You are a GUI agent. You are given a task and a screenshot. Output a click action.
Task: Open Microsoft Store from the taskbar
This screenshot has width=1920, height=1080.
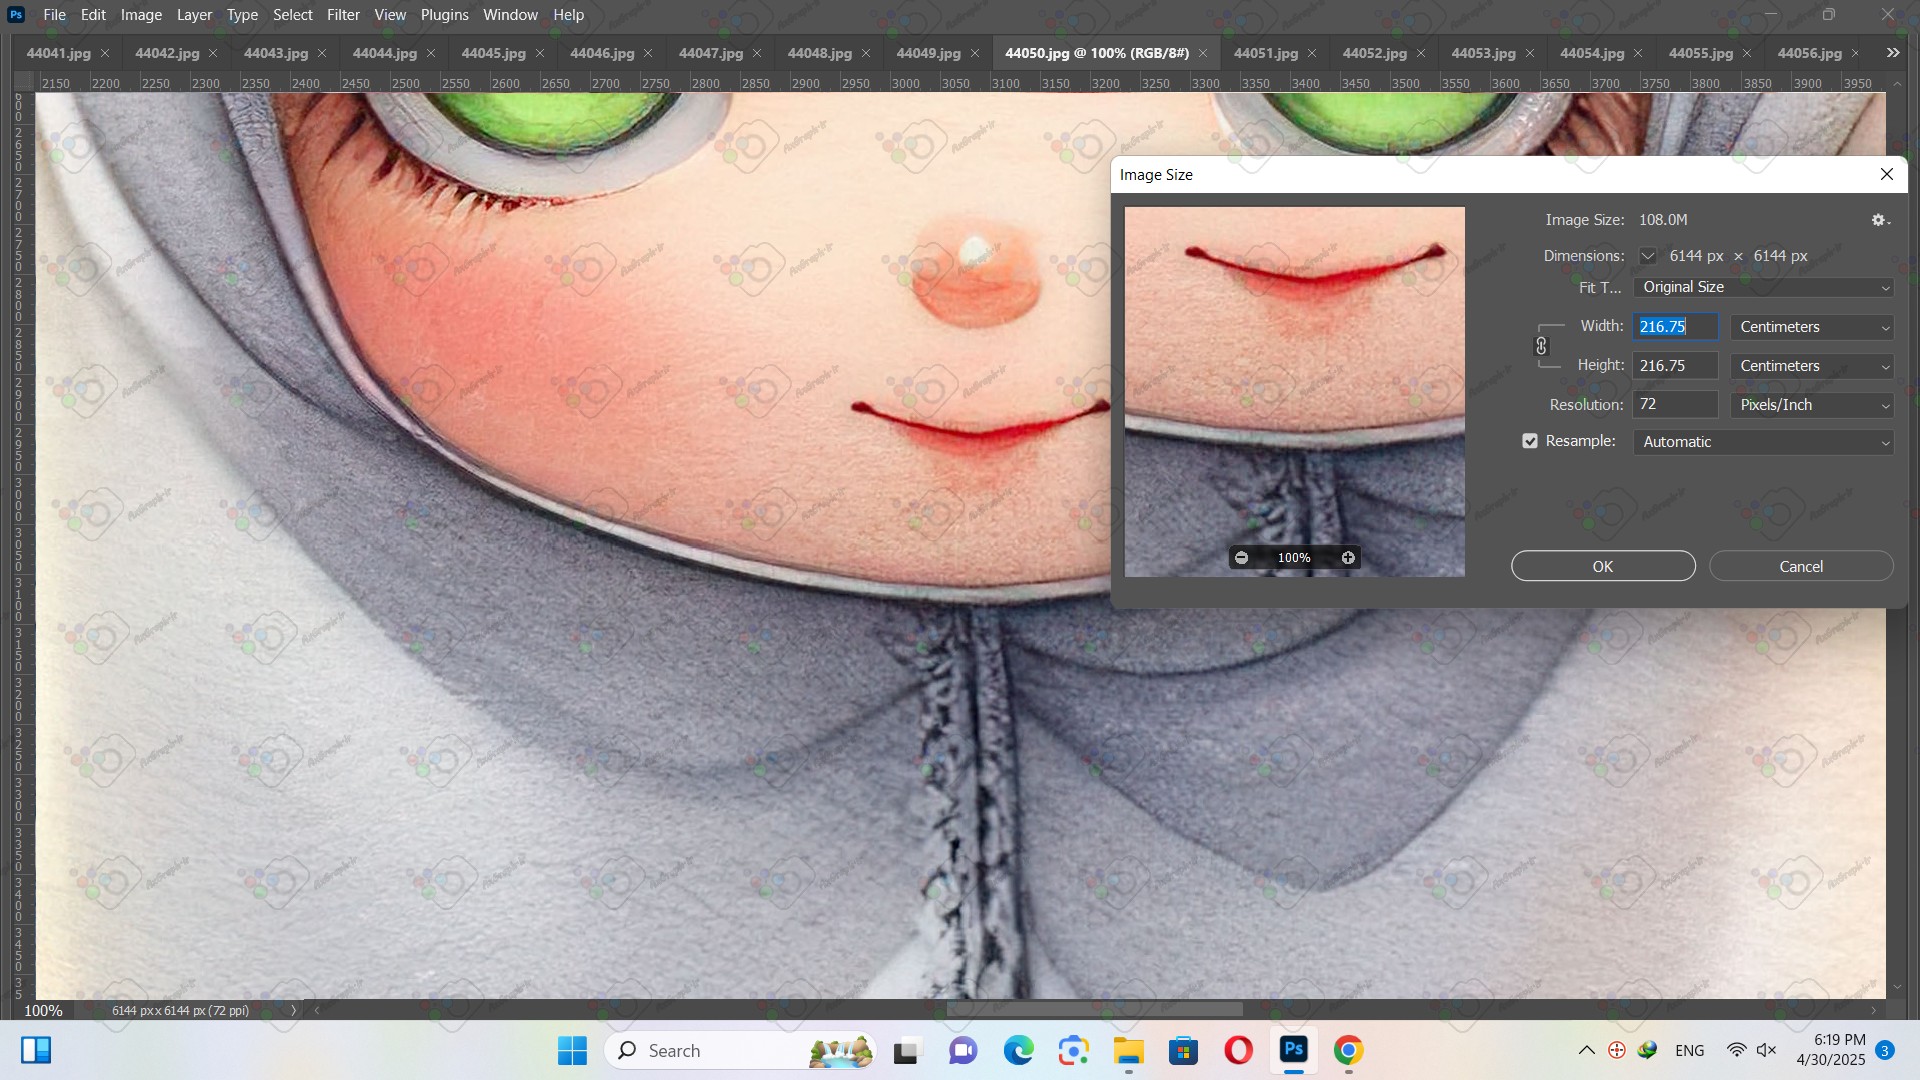1184,1051
